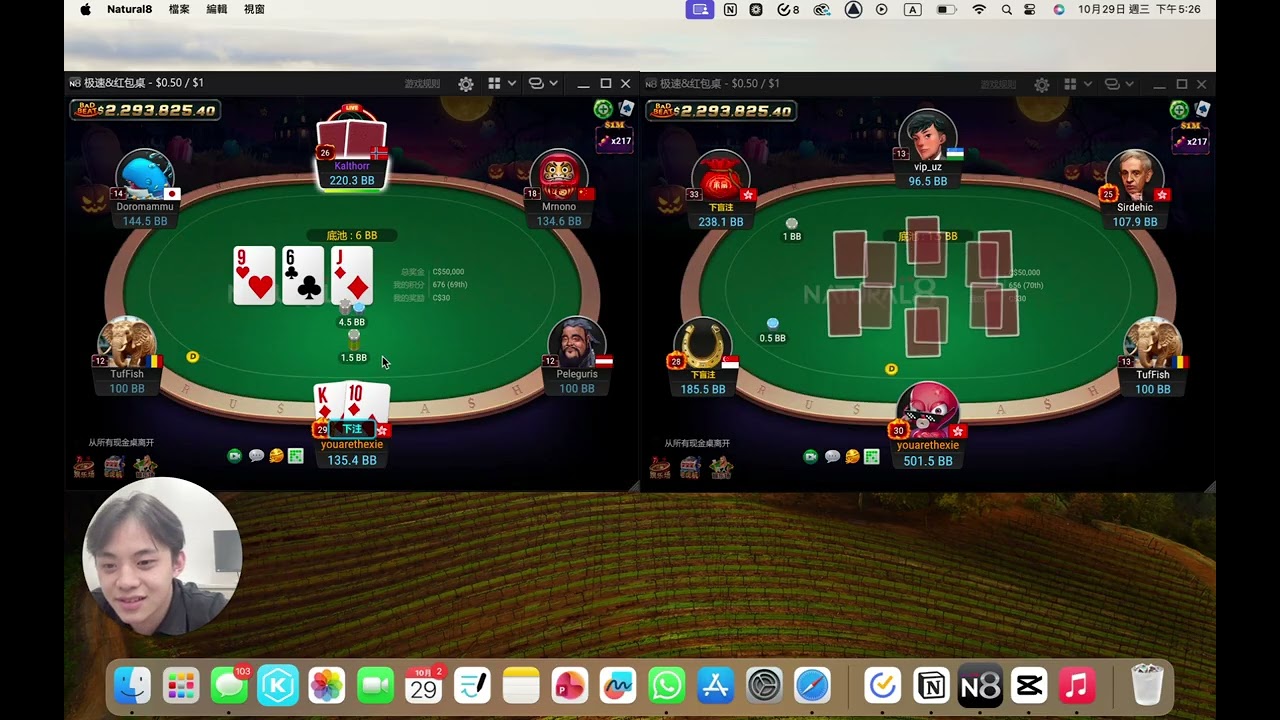Open third mini-game icon in left table
Viewport: 1280px width, 720px height.
[x=146, y=466]
